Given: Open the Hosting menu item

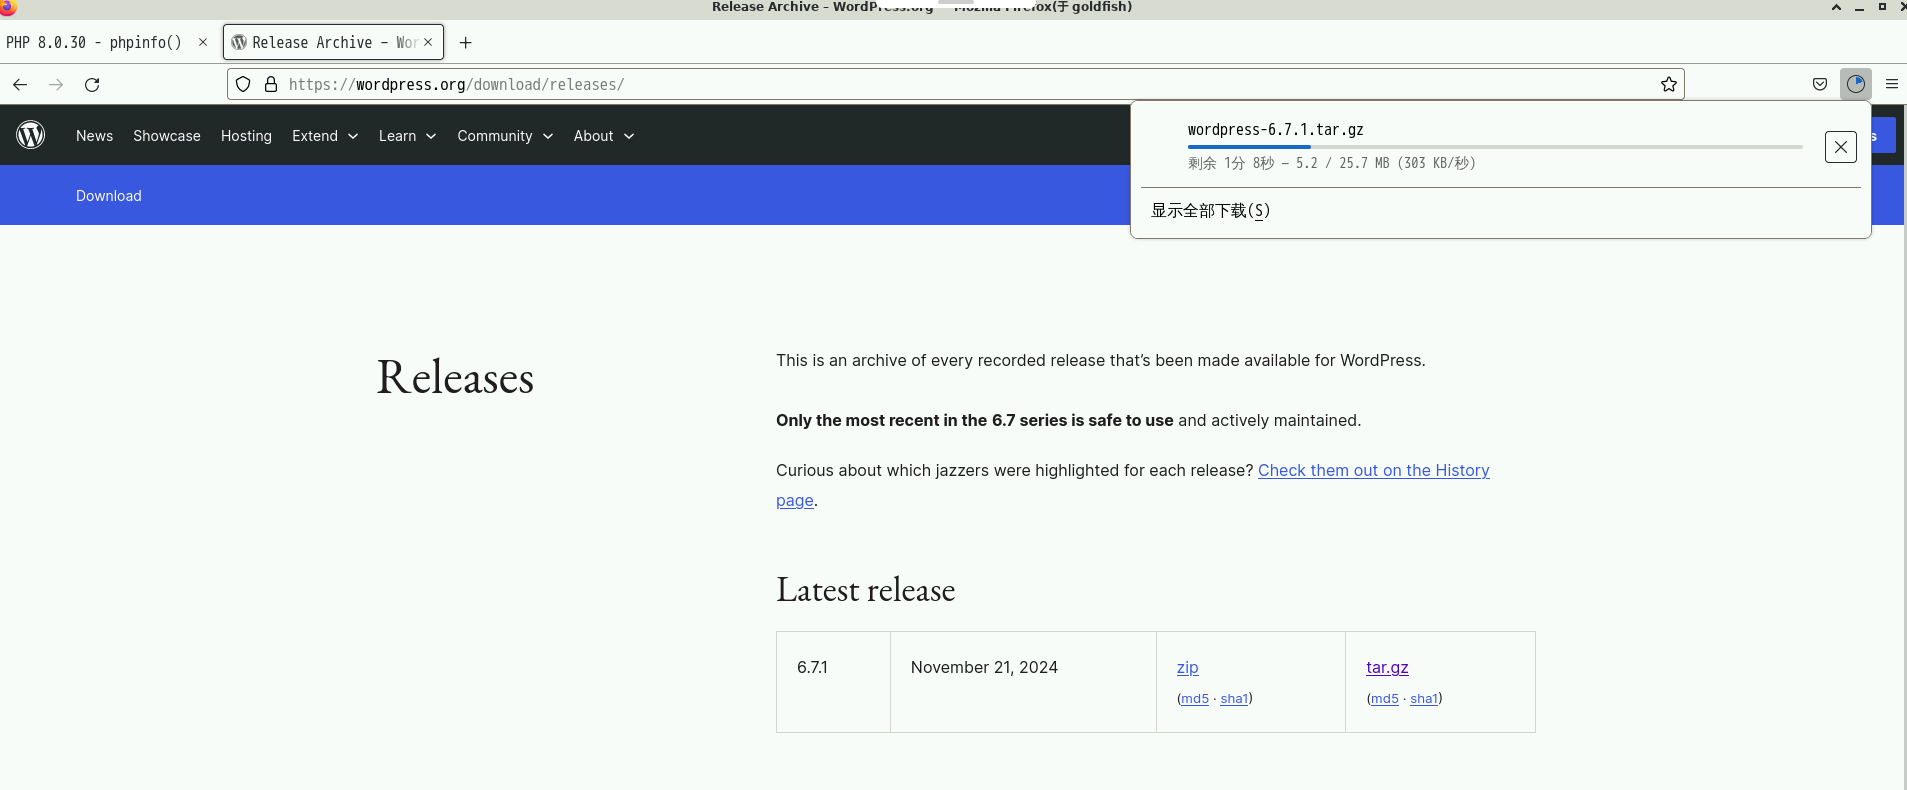Looking at the screenshot, I should pos(246,136).
